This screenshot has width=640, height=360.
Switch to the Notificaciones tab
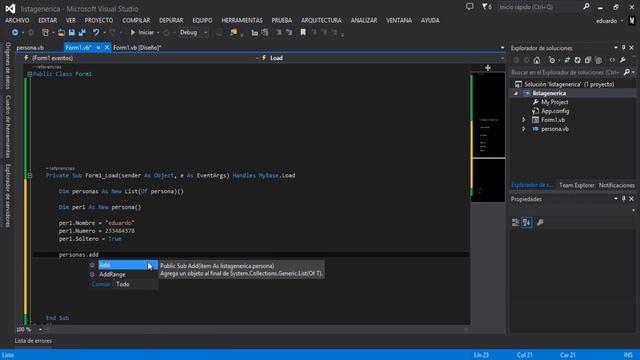tap(616, 185)
